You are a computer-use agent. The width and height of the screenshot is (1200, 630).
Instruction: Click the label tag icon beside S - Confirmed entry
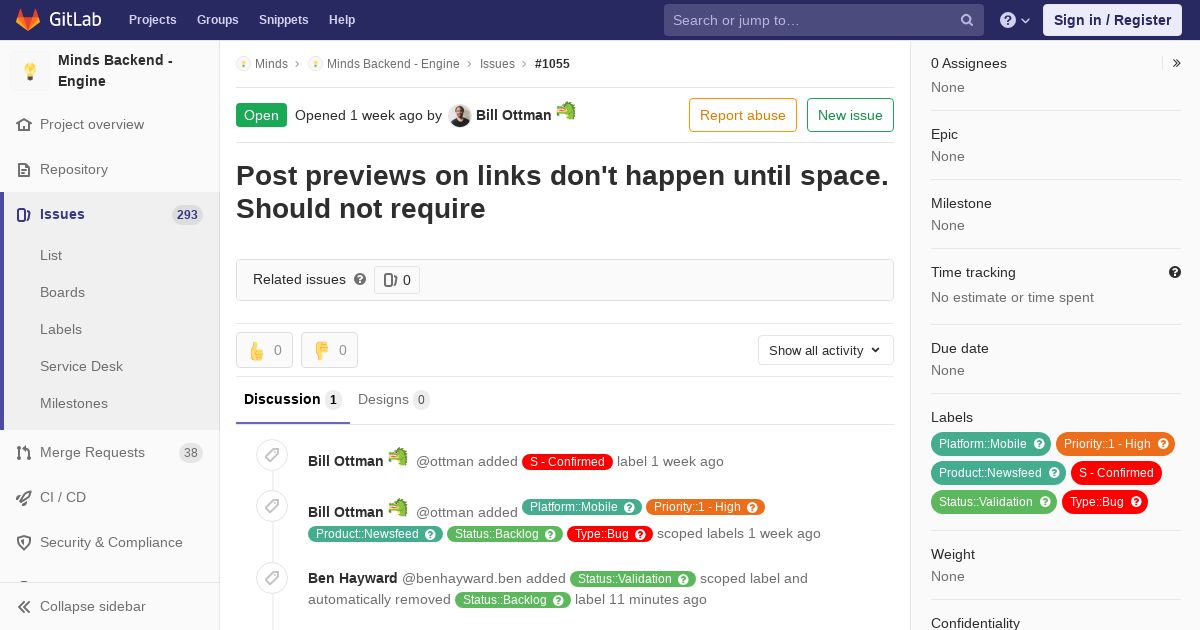272,455
